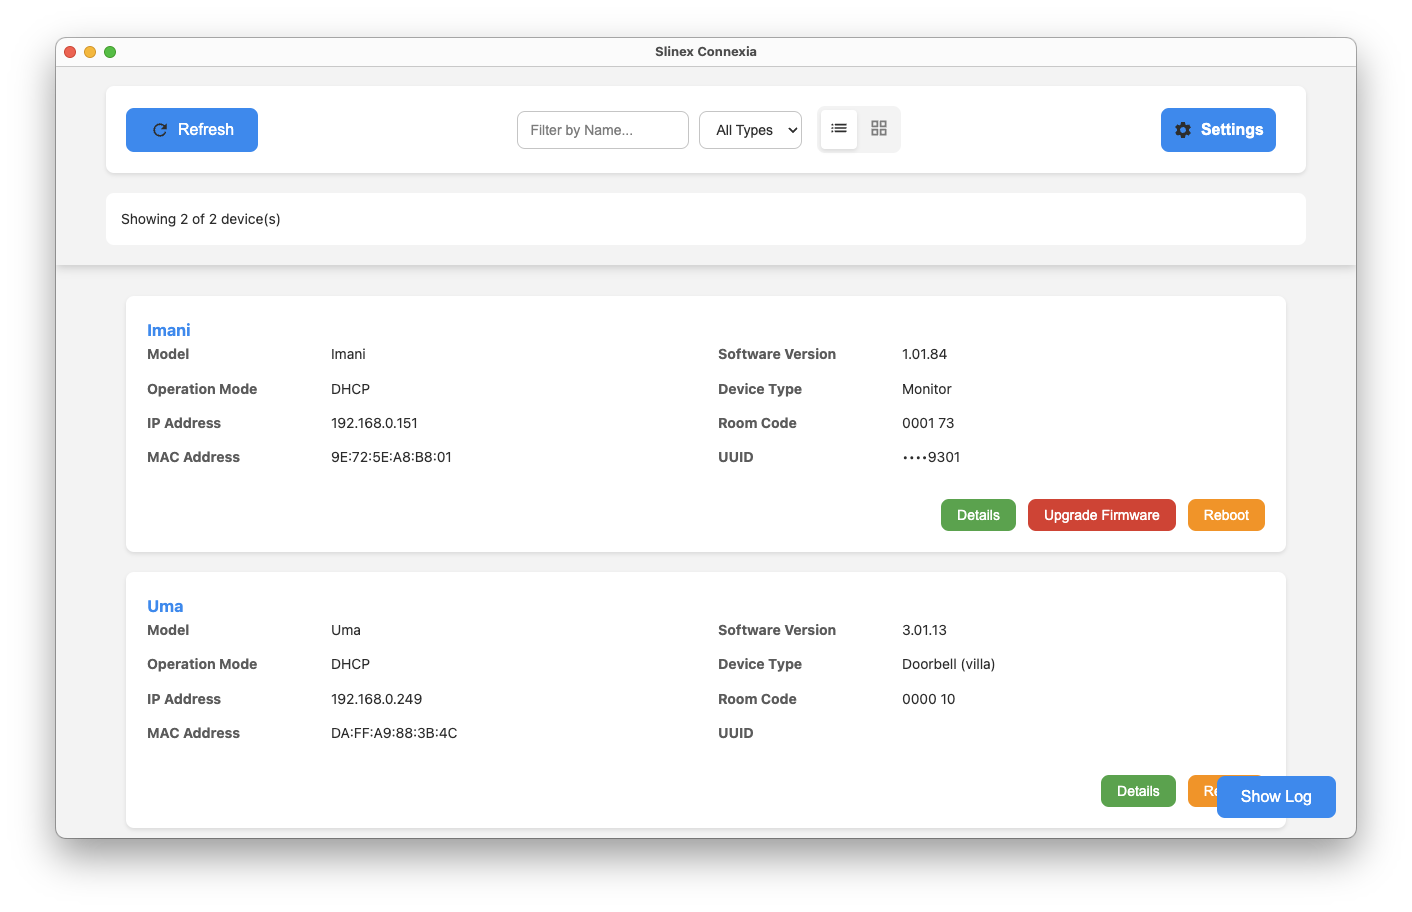Upgrade Firmware on the Imani device
Image resolution: width=1412 pixels, height=912 pixels.
1102,515
